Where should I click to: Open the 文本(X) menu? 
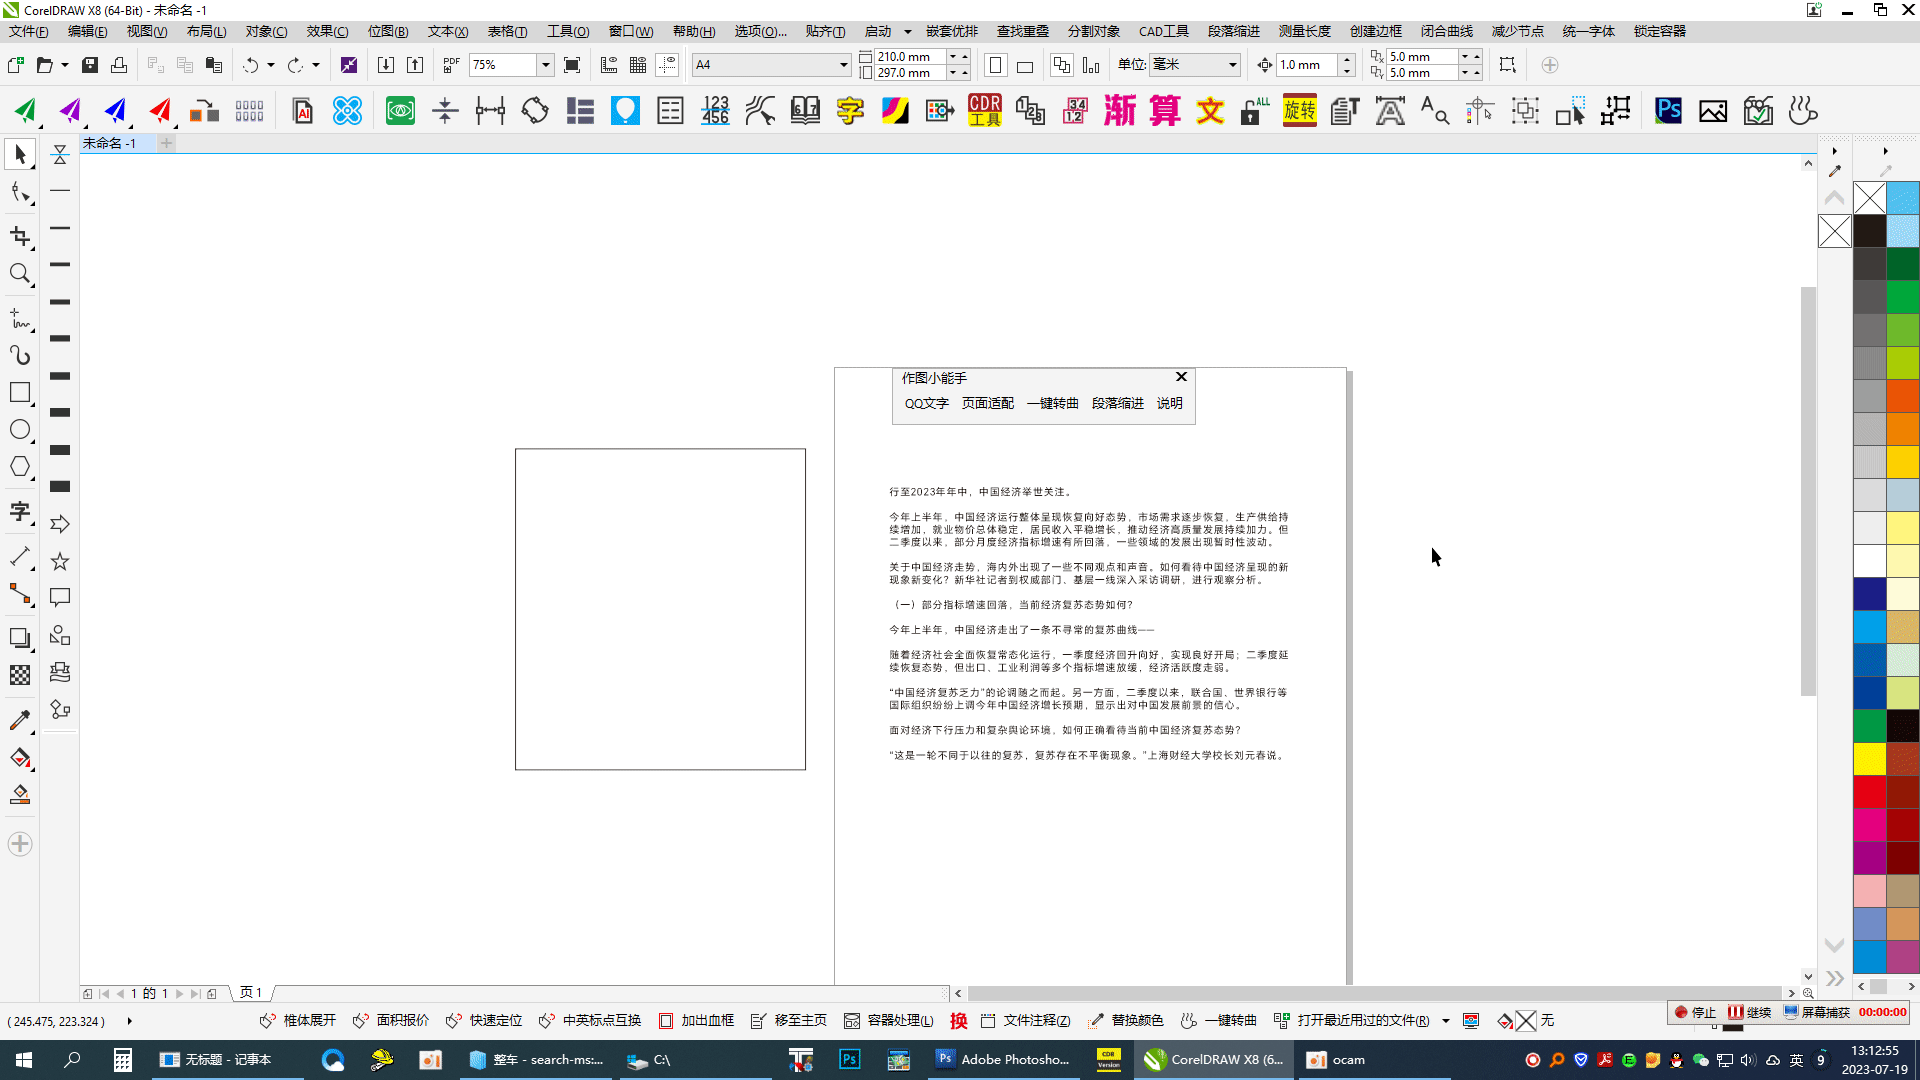[x=447, y=31]
